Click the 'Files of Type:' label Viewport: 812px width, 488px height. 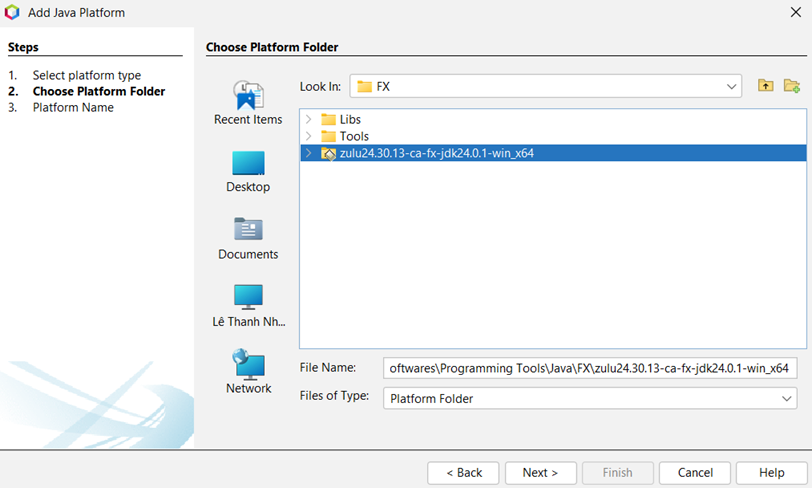[x=334, y=396]
